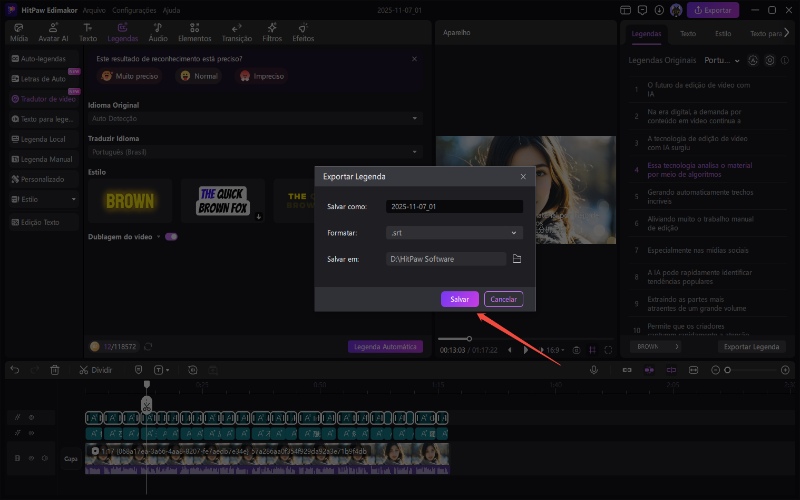The image size is (800, 500).
Task: Click the fullscreen icon under the preview
Action: click(x=609, y=350)
